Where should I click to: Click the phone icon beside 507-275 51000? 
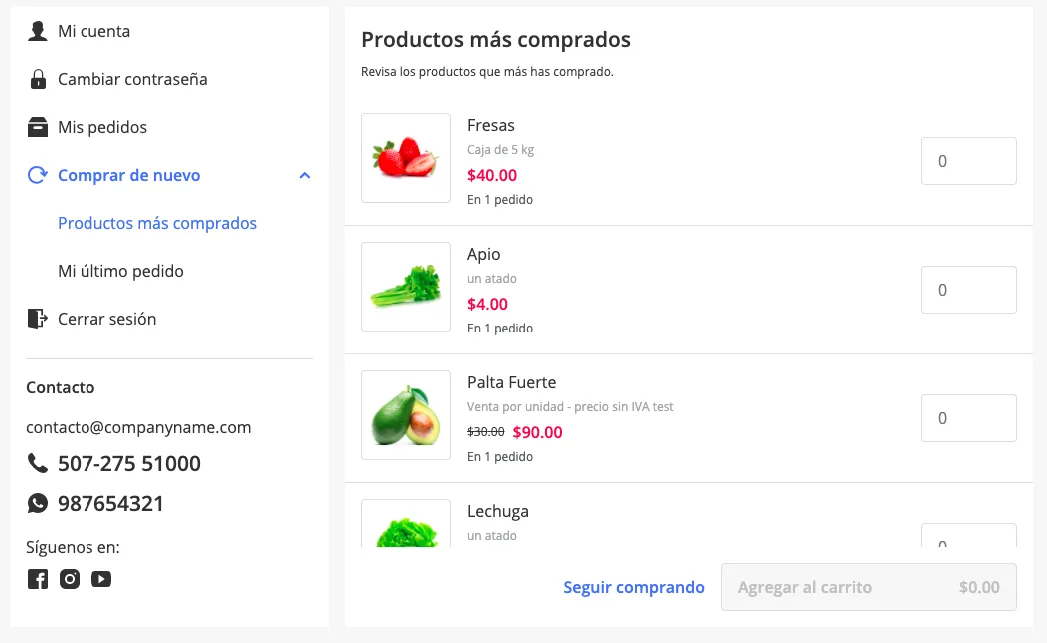37,463
